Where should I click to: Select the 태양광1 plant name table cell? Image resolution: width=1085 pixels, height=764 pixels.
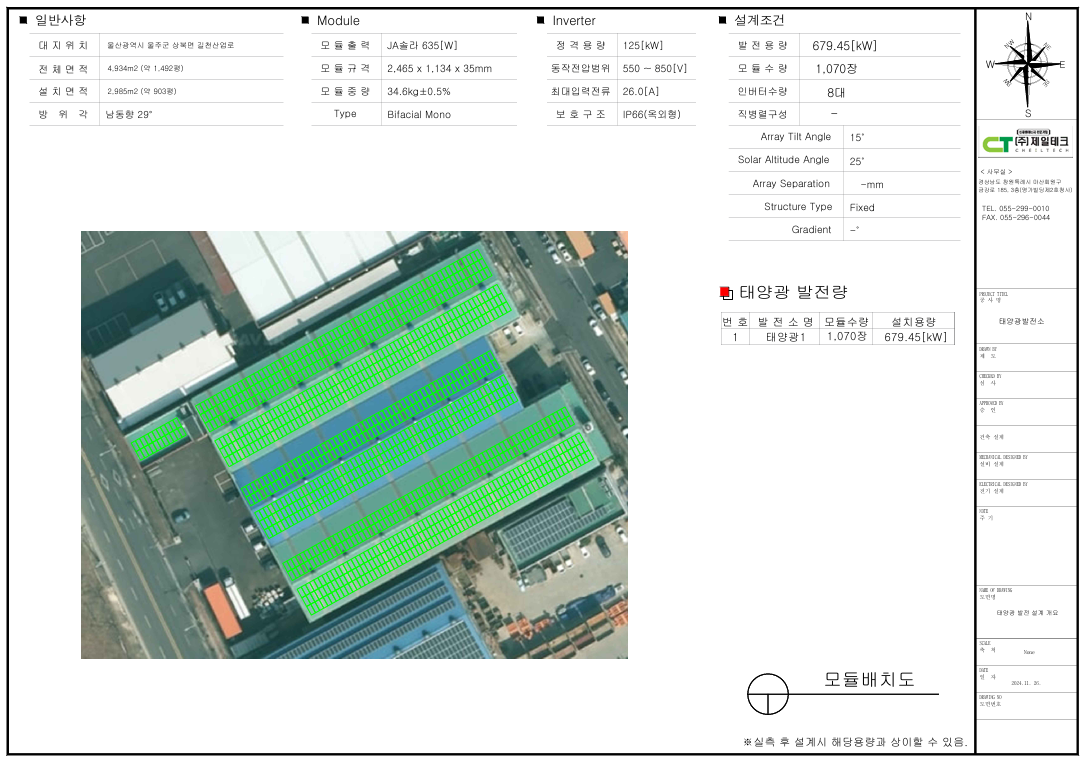point(785,337)
